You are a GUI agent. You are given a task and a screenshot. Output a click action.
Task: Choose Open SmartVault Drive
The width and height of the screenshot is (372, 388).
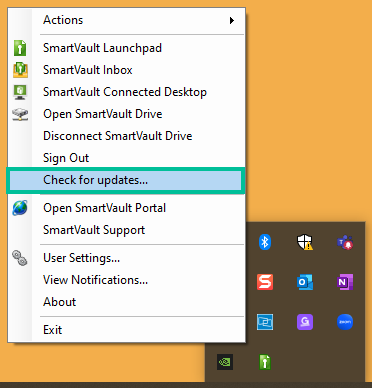click(x=126, y=114)
